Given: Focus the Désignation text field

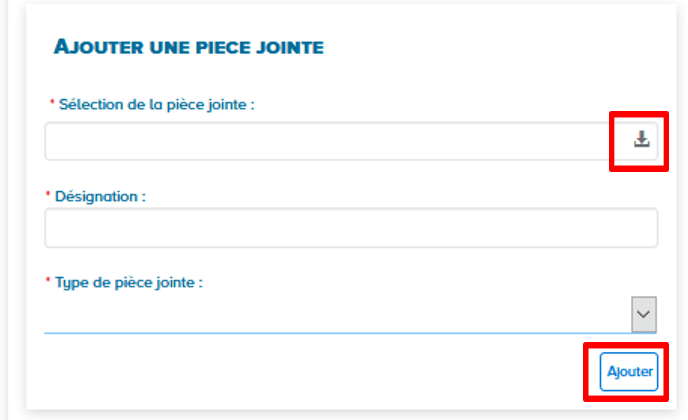Looking at the screenshot, I should (x=350, y=228).
